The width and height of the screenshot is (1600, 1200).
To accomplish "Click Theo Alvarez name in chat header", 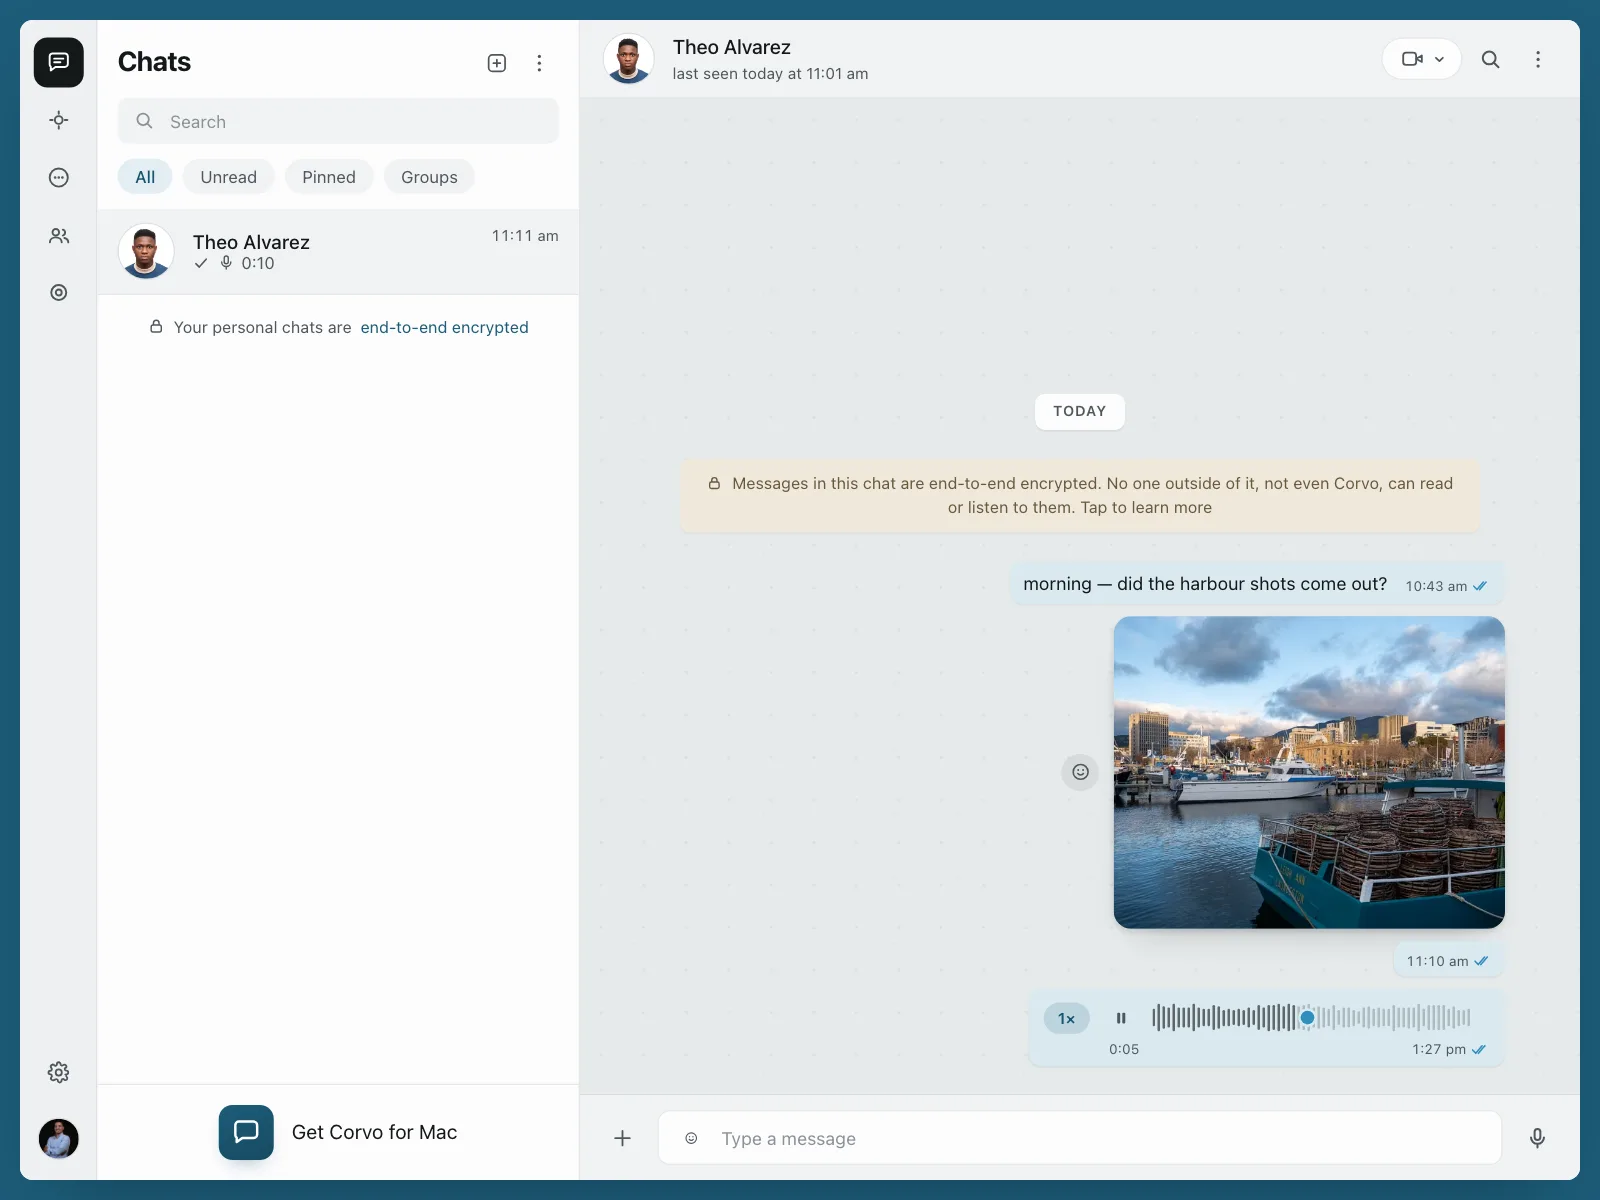I will (732, 47).
